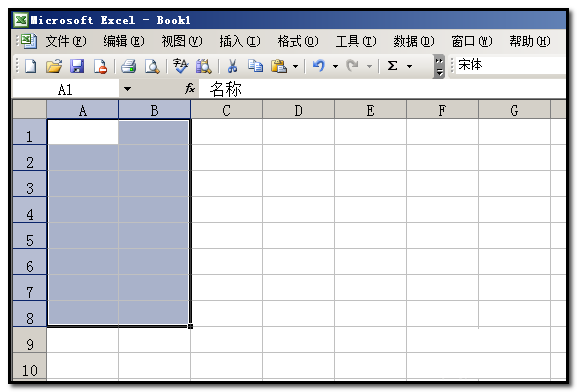Viewport: 577px width, 392px height.
Task: Expand the Redo history dropdown arrow
Action: click(x=369, y=67)
